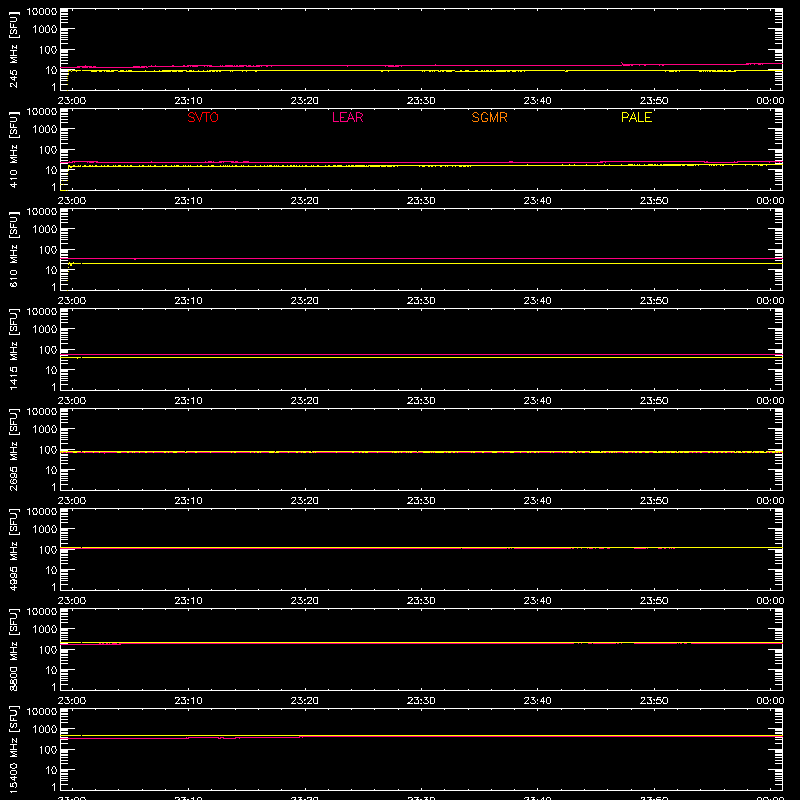Click 23:20 time label under 1415 MHz plot
This screenshot has height=800, width=800.
tap(305, 401)
